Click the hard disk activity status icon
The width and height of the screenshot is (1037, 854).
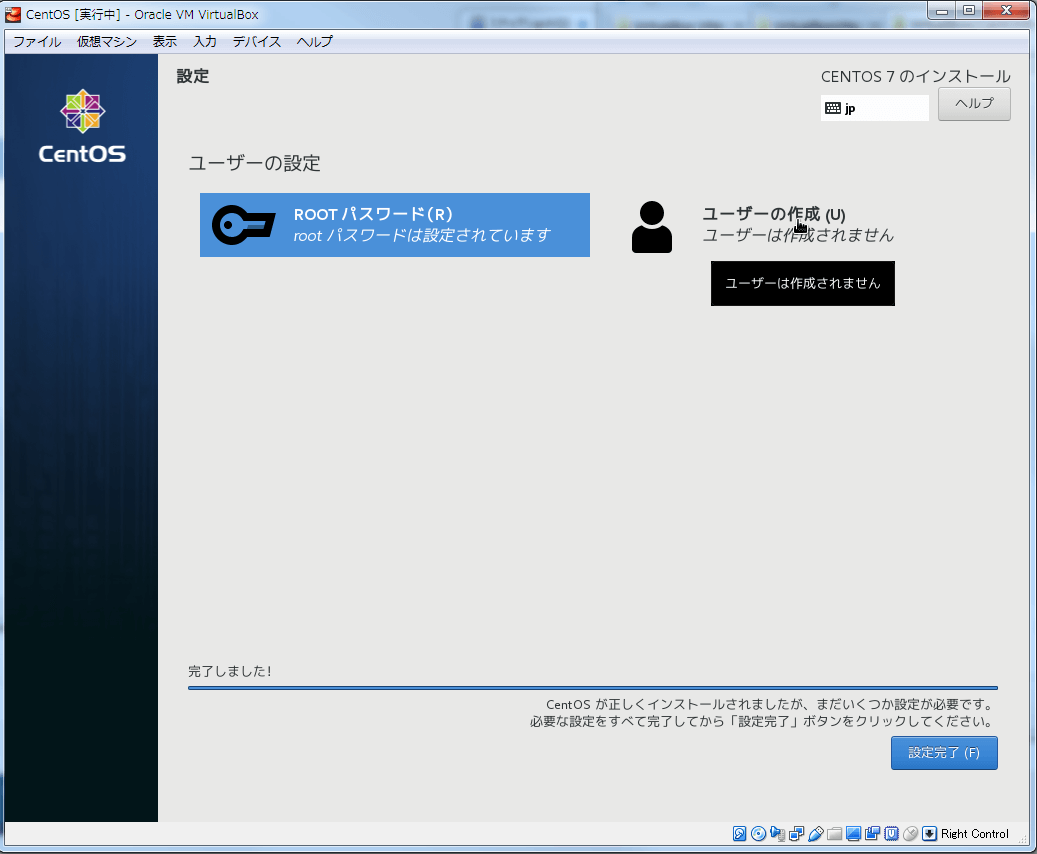click(x=740, y=833)
